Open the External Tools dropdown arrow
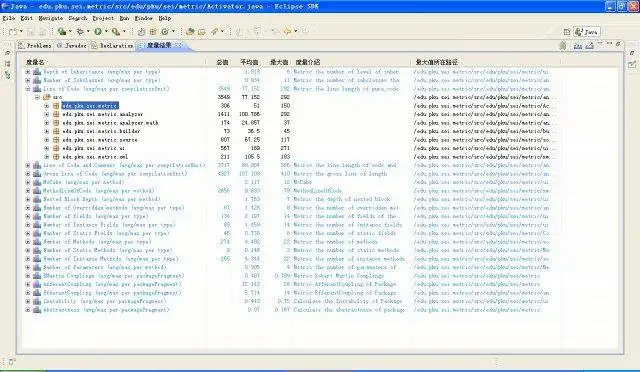Viewport: 640px width, 372px height. click(x=124, y=31)
